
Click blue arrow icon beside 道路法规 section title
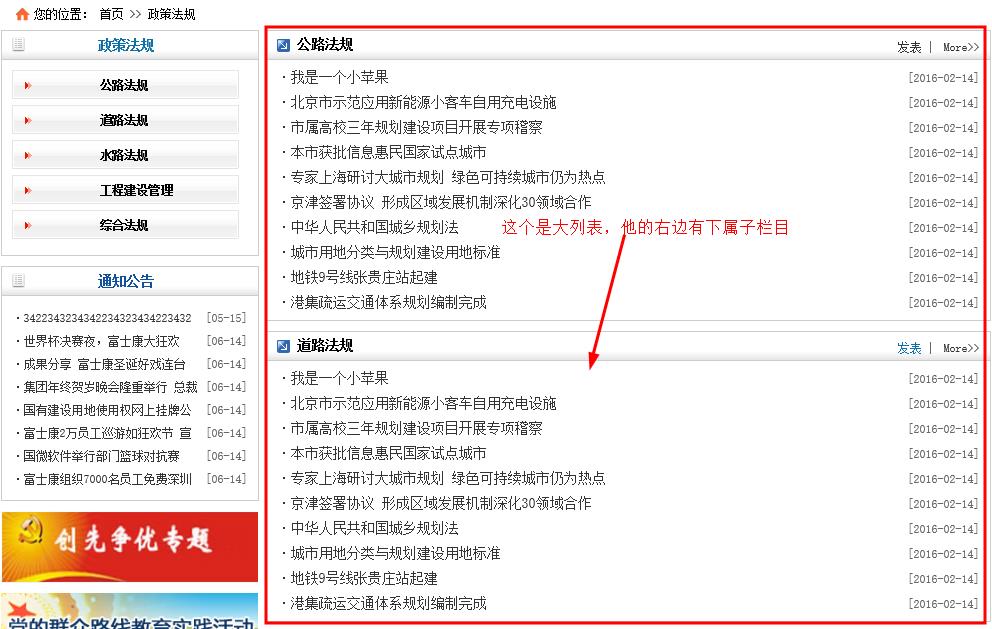click(x=283, y=346)
